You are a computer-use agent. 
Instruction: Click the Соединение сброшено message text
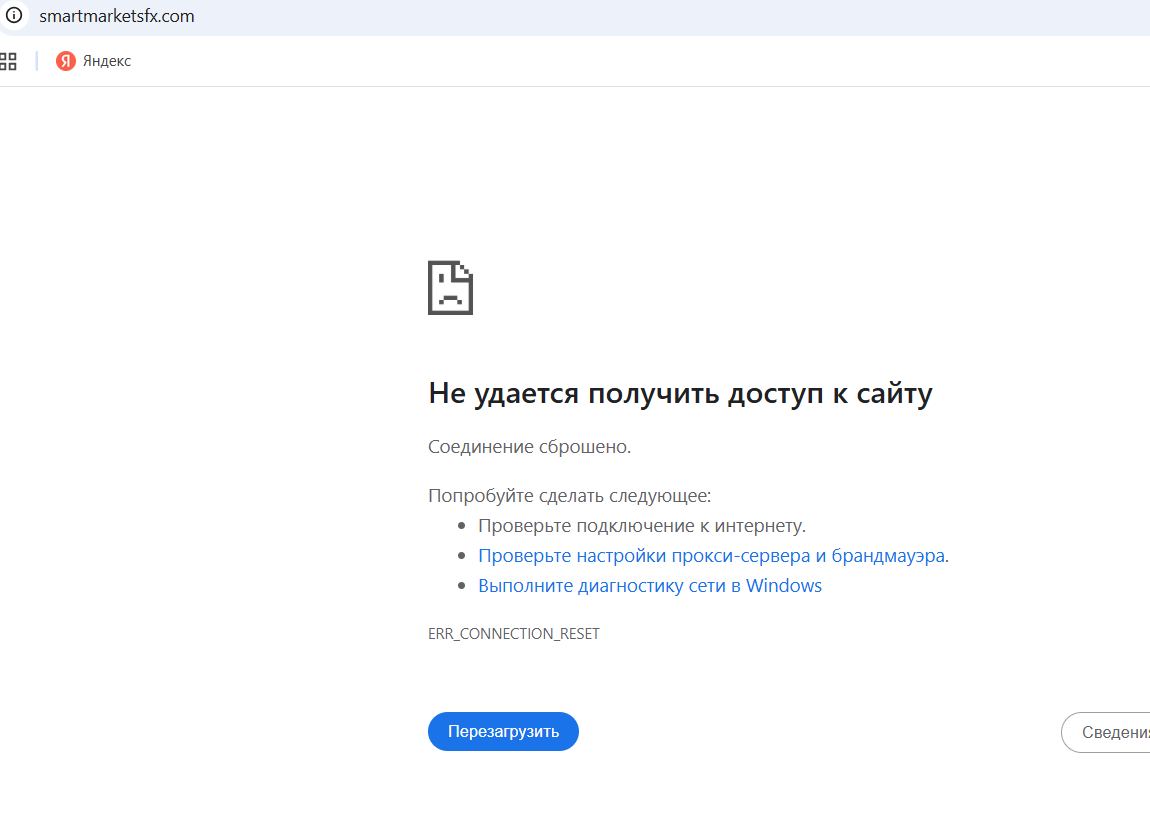pos(529,447)
